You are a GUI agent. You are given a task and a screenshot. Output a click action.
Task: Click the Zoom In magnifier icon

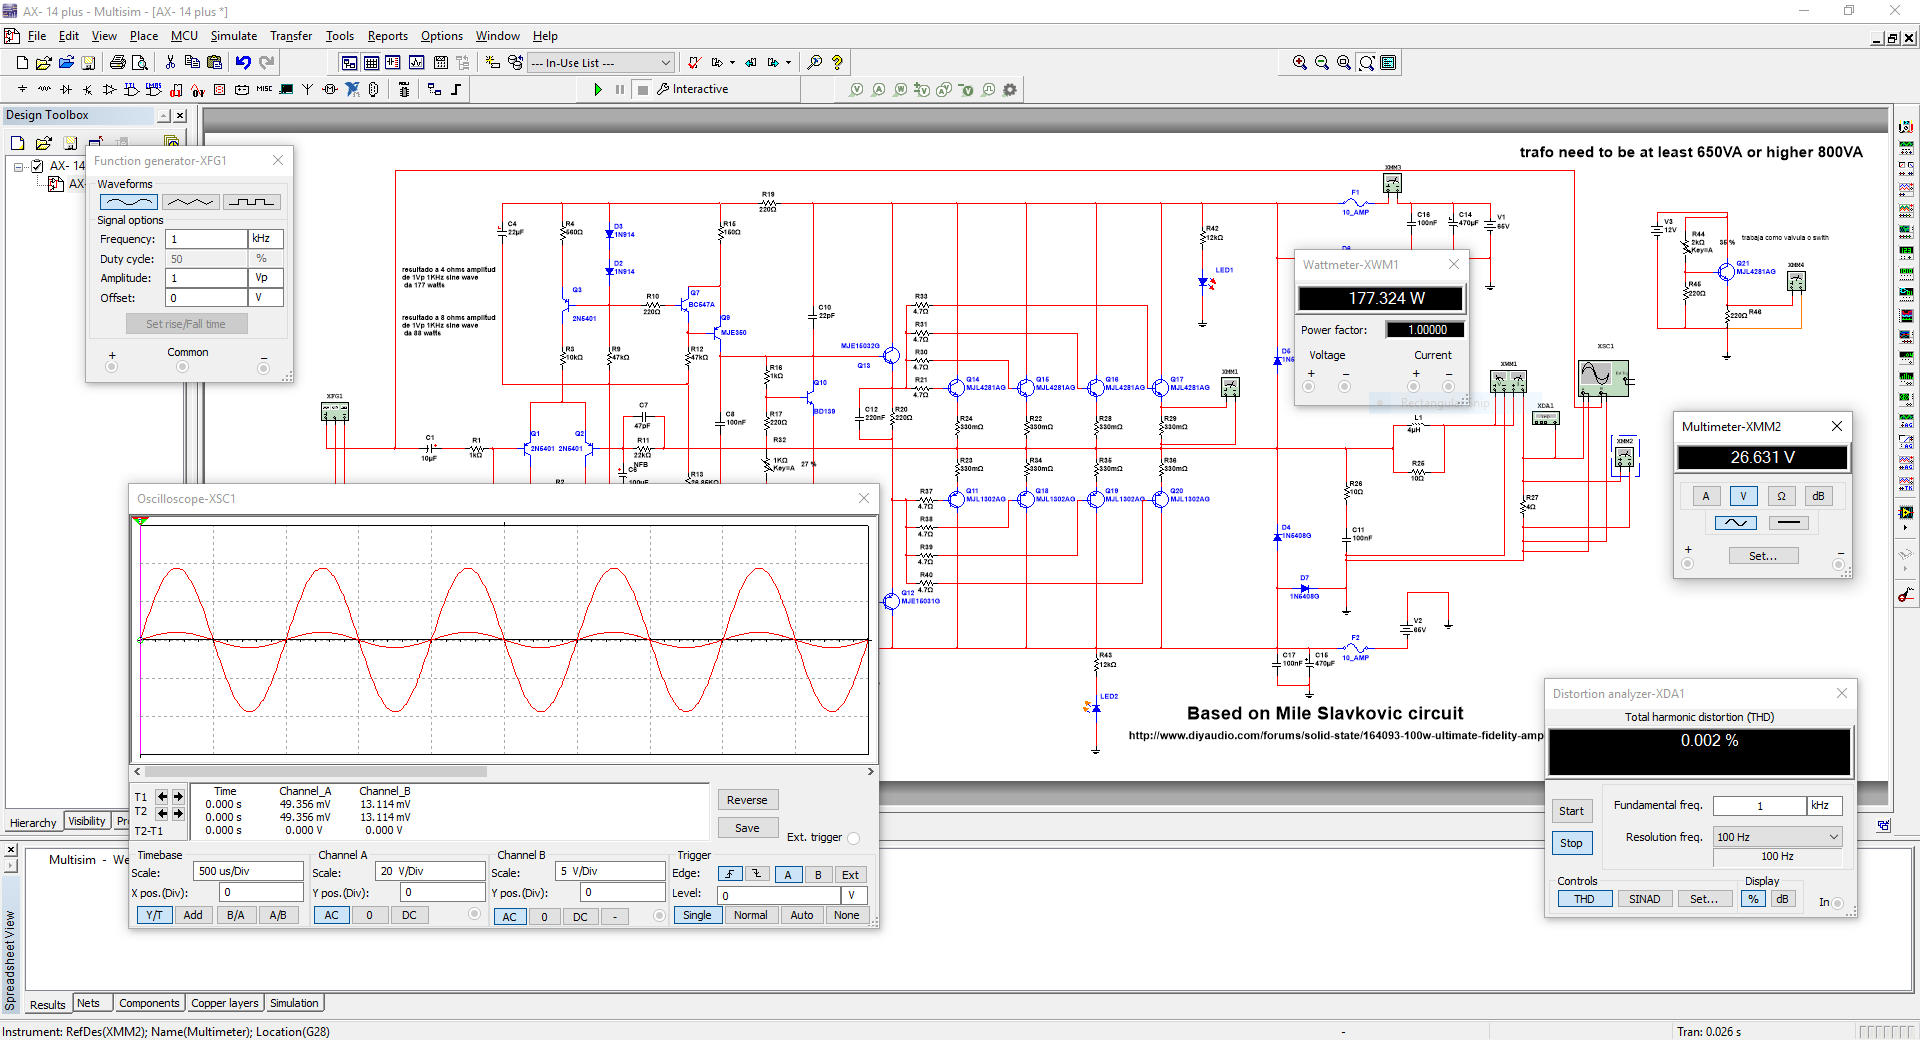click(1300, 62)
